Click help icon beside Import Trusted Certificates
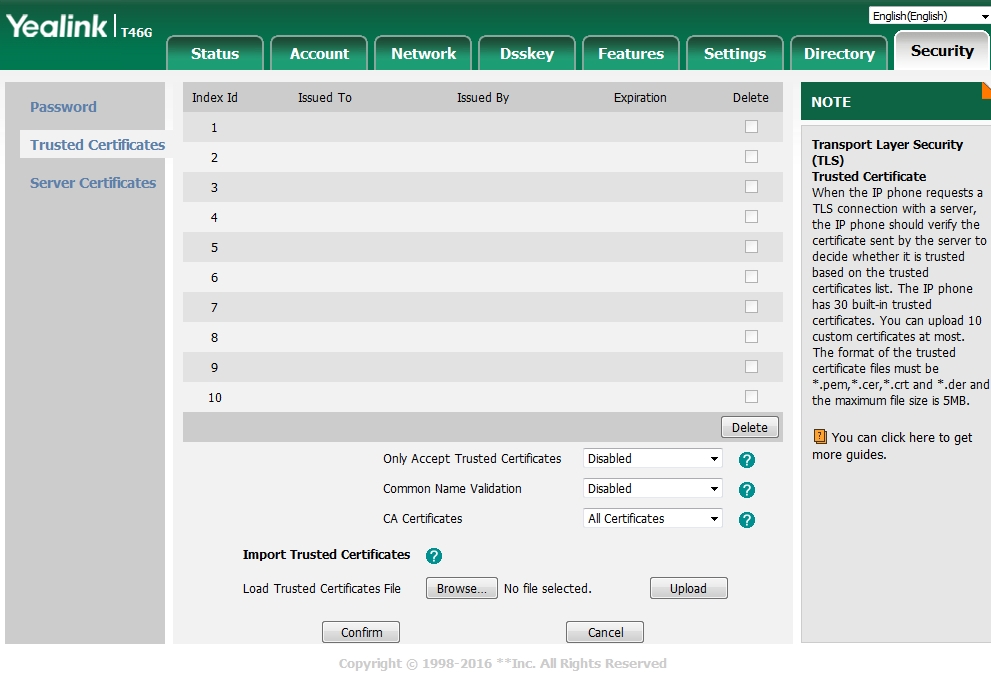The image size is (991, 674). point(434,556)
